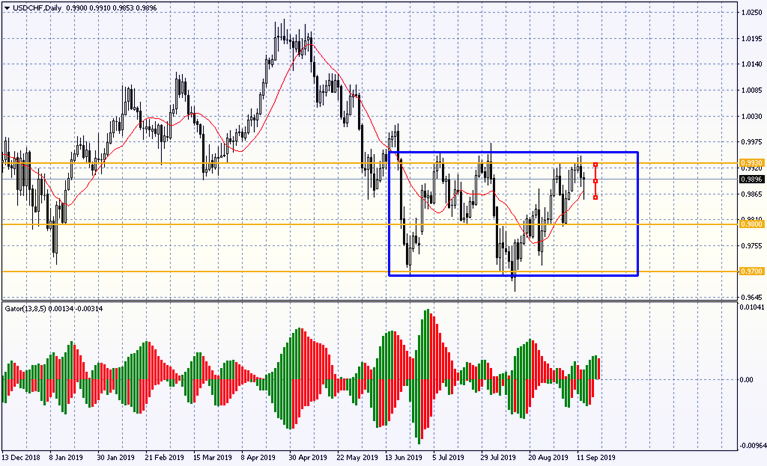Click the orange horizontal line at 0.9800

click(200, 225)
